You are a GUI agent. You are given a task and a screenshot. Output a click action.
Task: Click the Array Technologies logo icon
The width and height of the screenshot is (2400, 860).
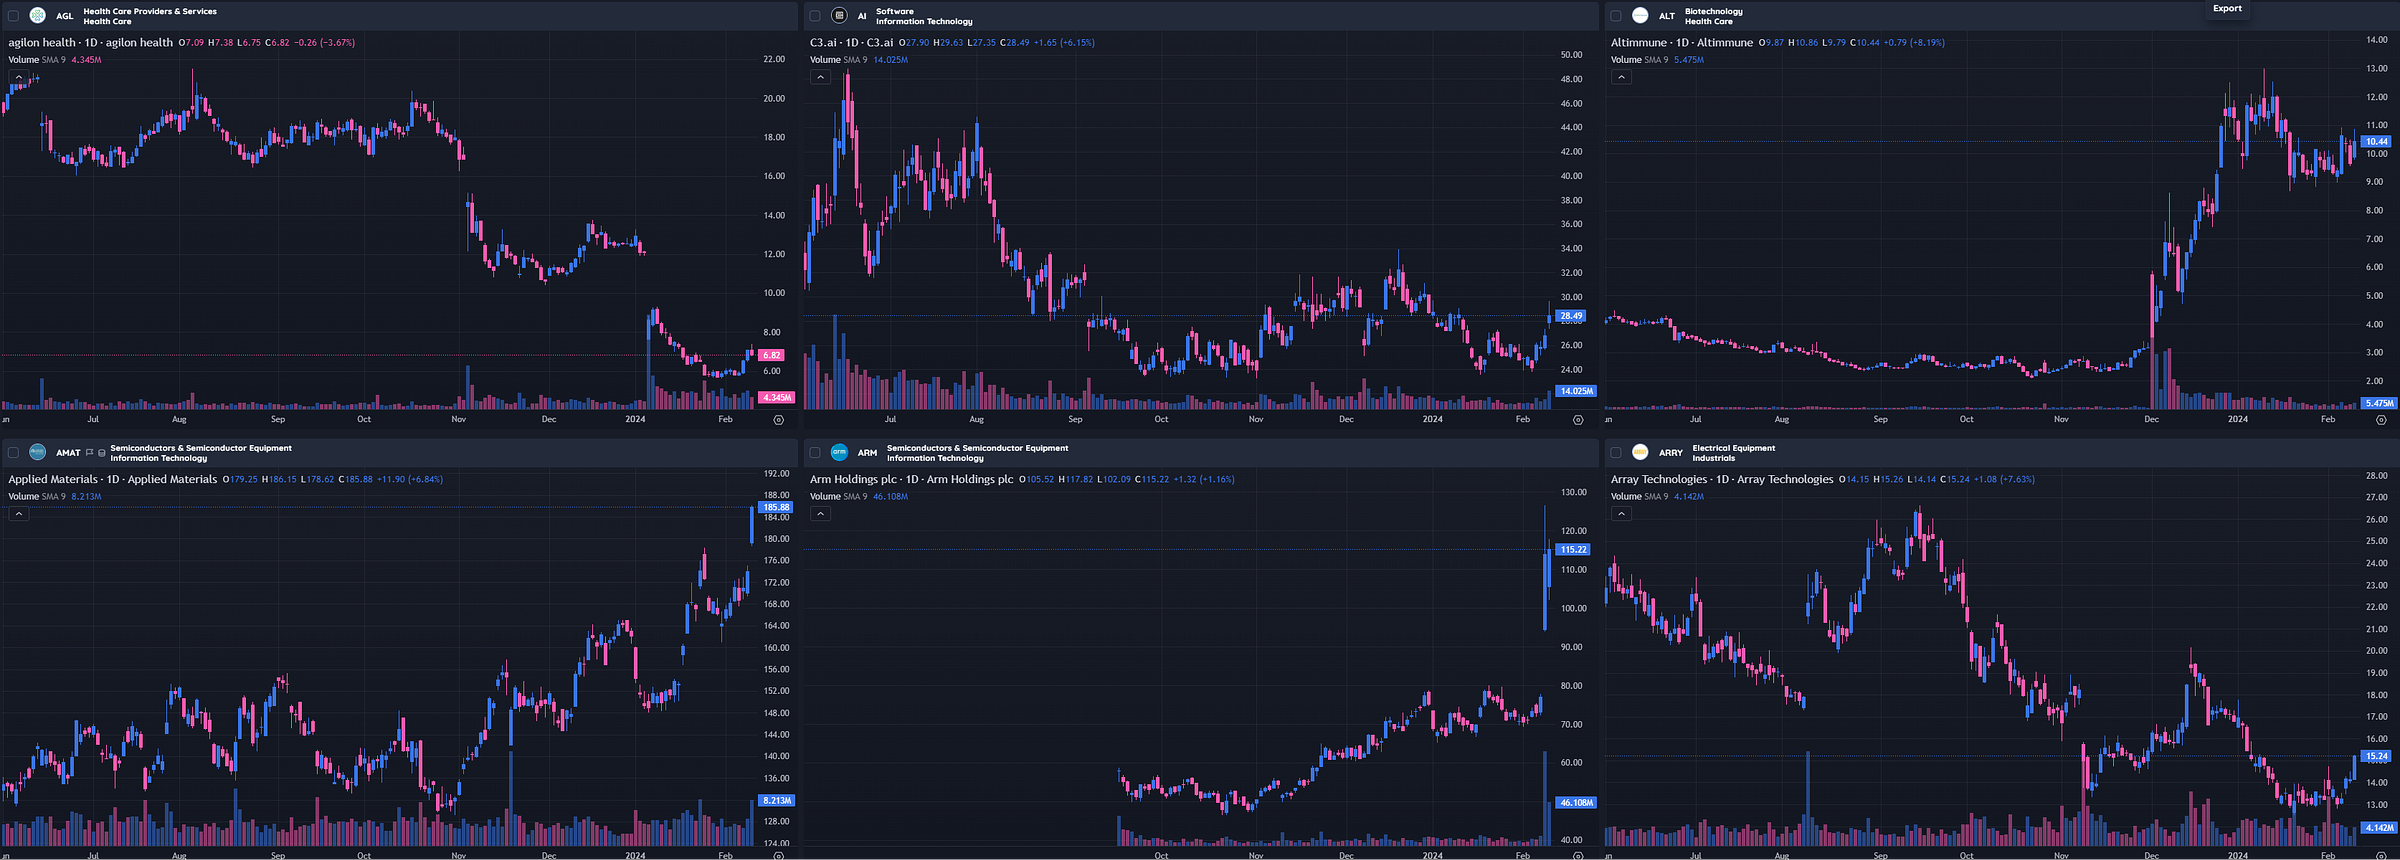(x=1640, y=452)
